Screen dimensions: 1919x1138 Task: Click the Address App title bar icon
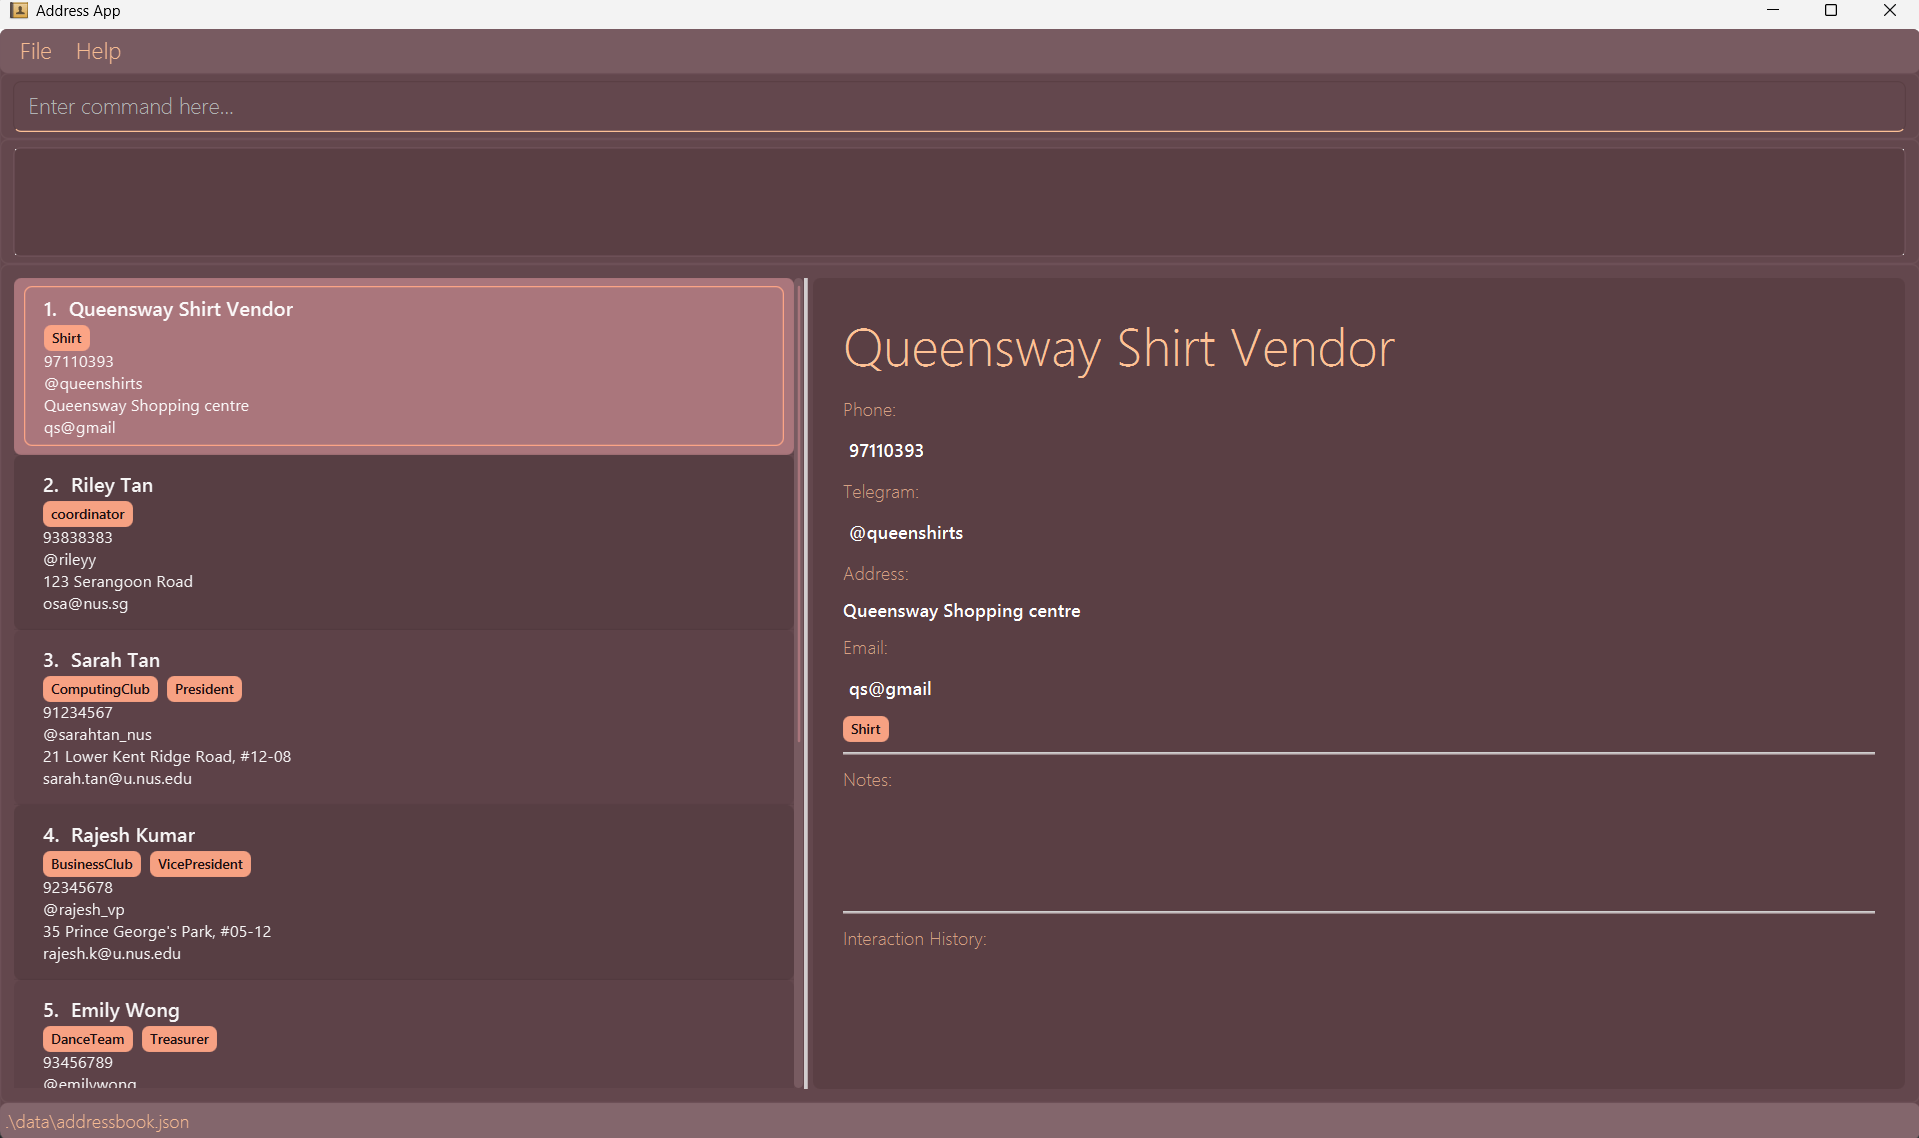tap(18, 11)
